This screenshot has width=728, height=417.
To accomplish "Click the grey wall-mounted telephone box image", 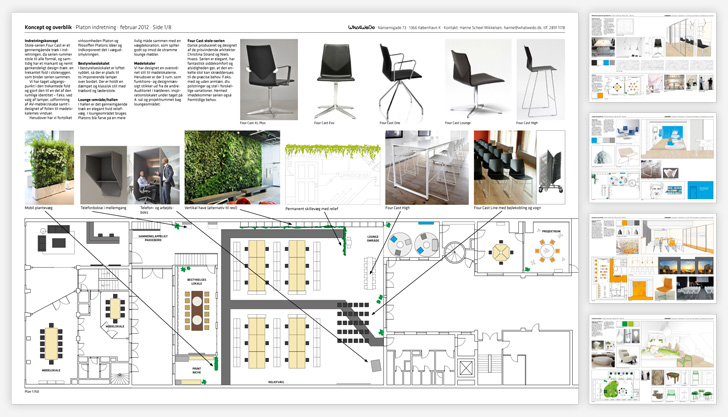I will pyautogui.click(x=104, y=175).
